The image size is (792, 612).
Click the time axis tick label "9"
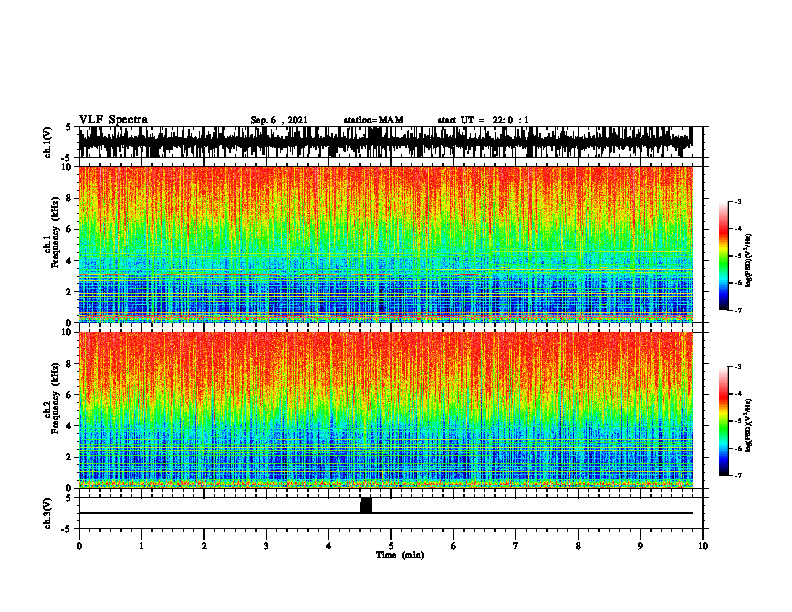point(640,546)
